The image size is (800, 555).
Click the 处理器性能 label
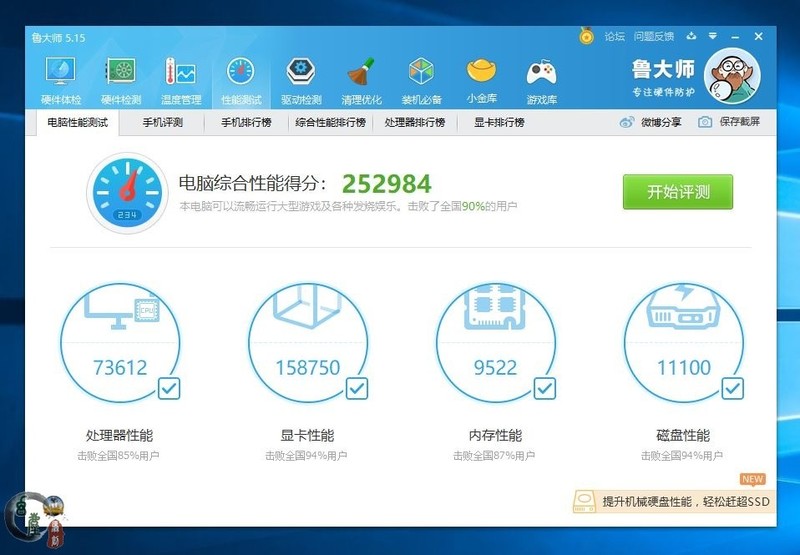coord(119,435)
